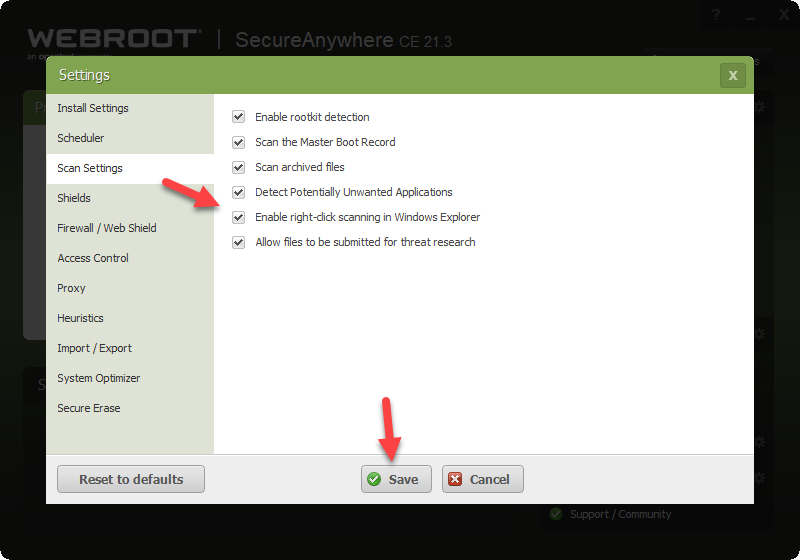Select Scan Settings in sidebar
This screenshot has height=560, width=800.
coord(130,168)
